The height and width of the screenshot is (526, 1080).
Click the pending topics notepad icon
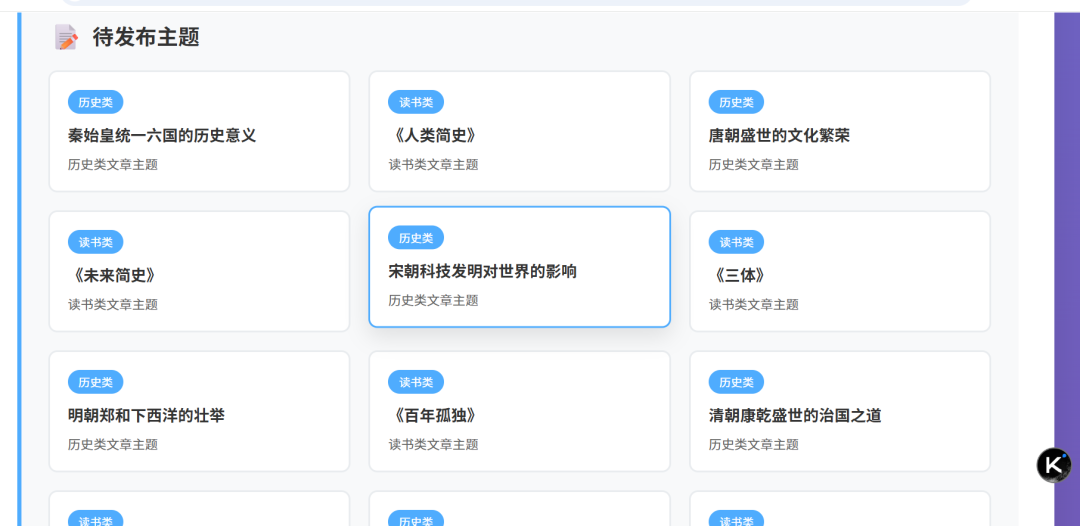pyautogui.click(x=66, y=37)
